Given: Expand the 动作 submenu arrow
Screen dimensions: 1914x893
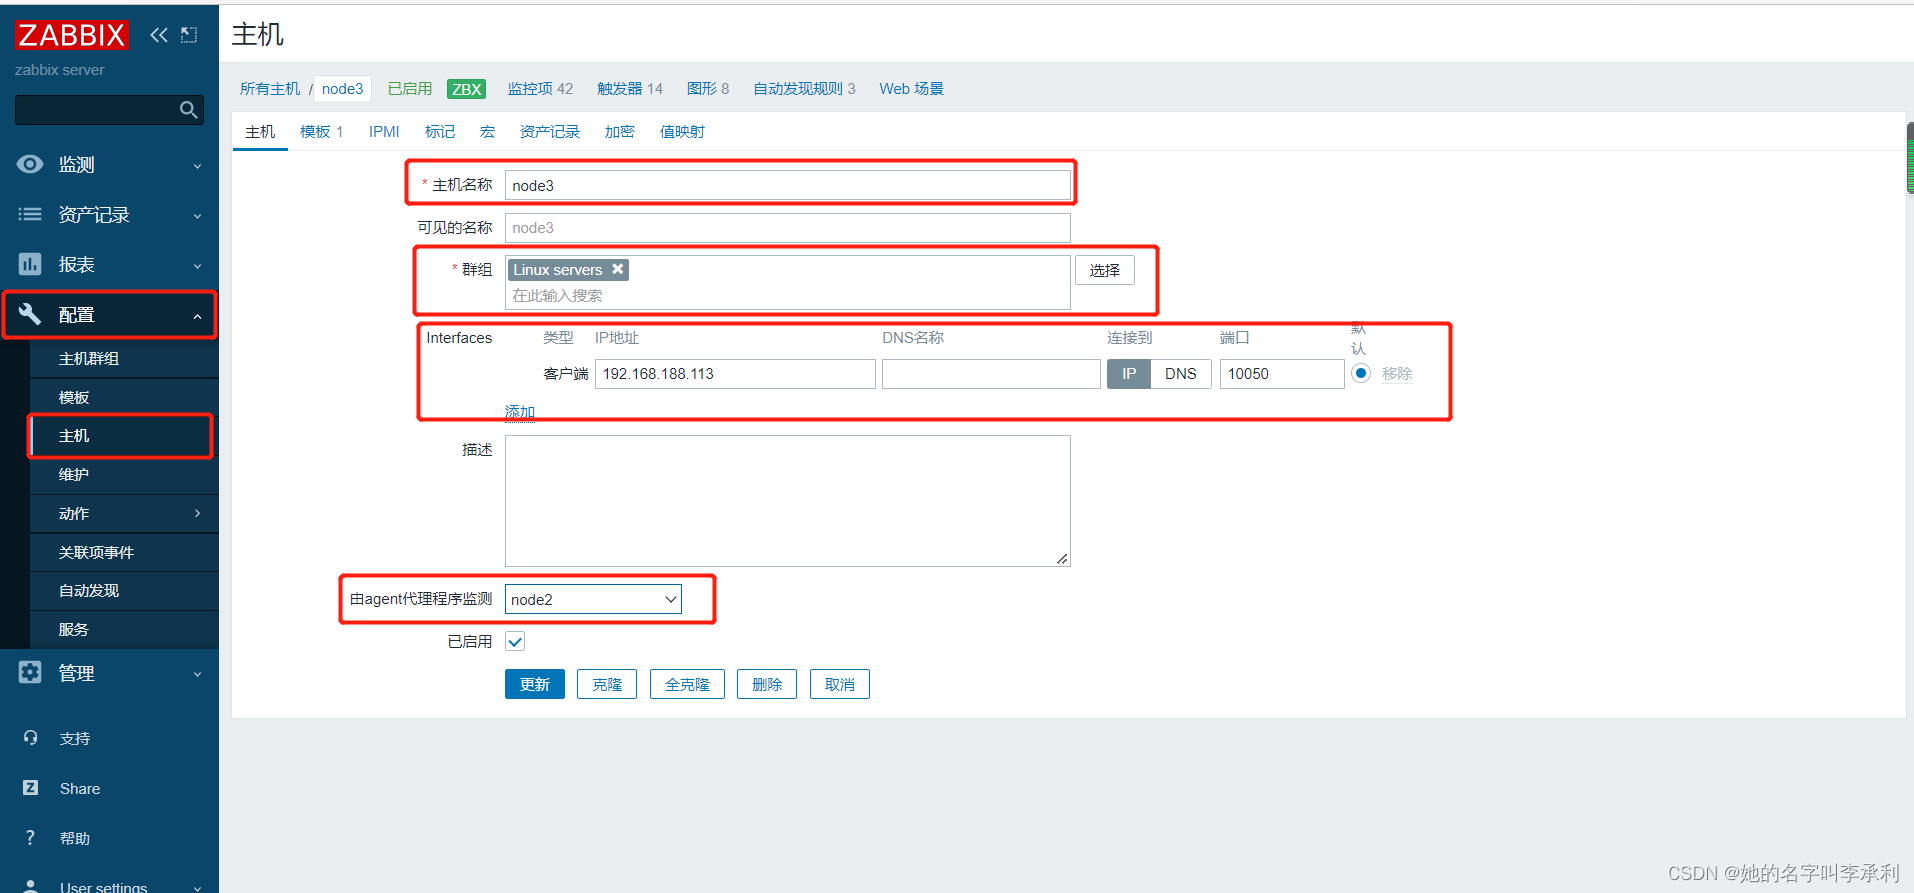Looking at the screenshot, I should pos(197,513).
